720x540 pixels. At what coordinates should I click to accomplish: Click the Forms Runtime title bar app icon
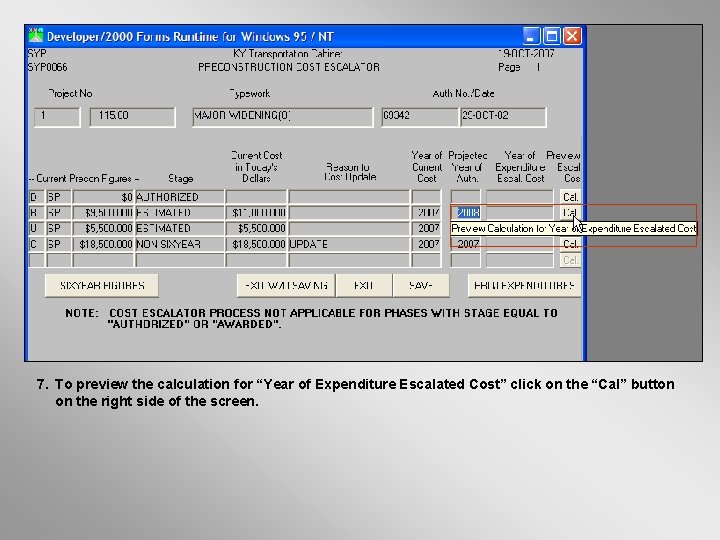point(35,36)
